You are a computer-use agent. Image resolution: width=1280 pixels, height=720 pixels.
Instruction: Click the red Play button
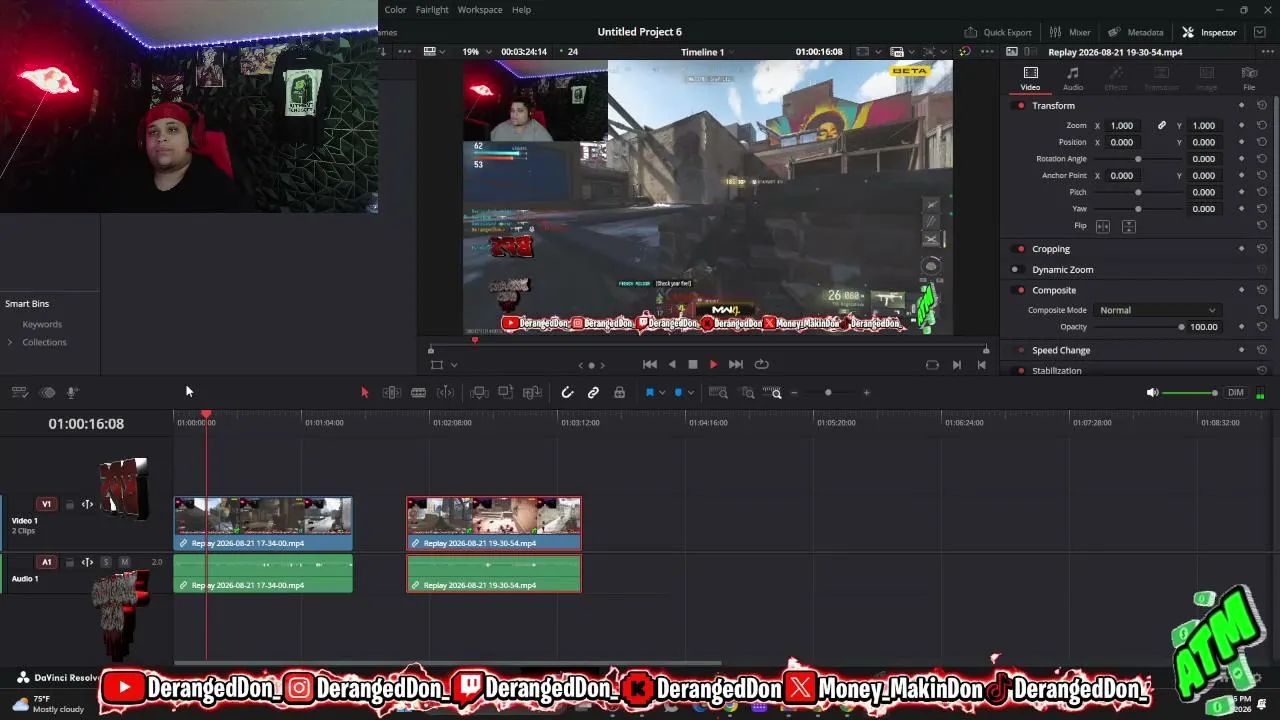tap(713, 365)
